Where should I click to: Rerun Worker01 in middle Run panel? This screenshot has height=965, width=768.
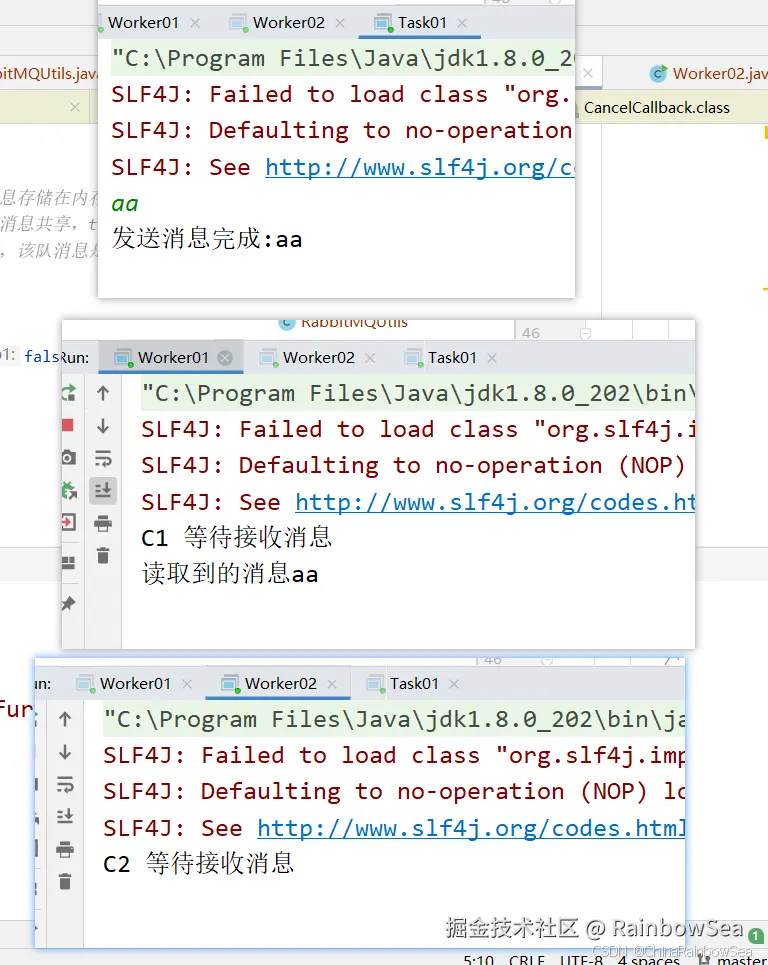[x=69, y=393]
